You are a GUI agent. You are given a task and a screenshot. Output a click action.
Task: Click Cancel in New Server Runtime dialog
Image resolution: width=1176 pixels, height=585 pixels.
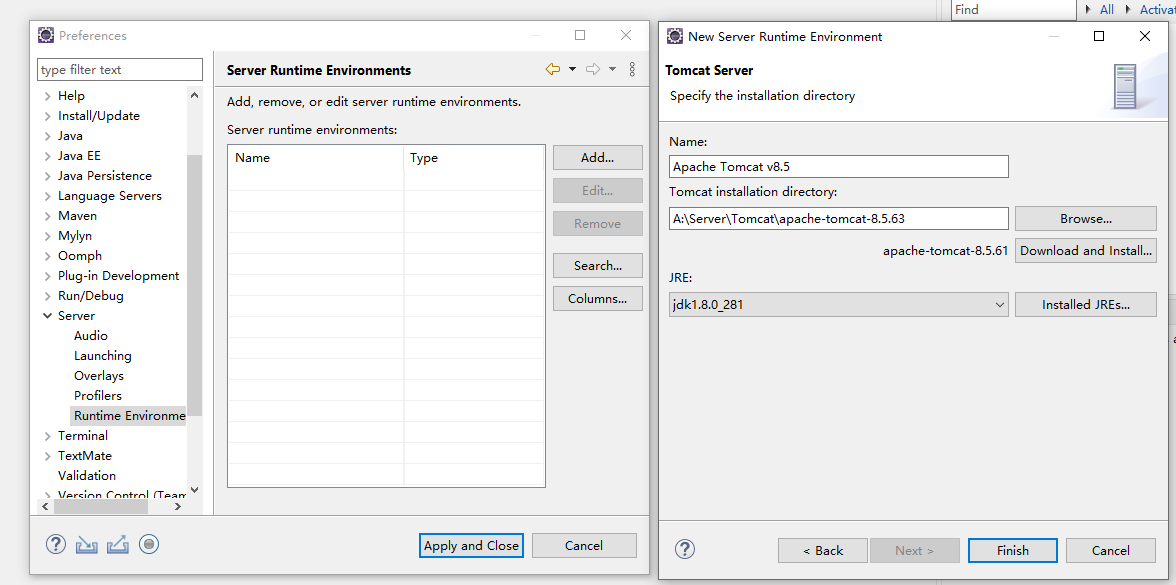tap(1111, 550)
